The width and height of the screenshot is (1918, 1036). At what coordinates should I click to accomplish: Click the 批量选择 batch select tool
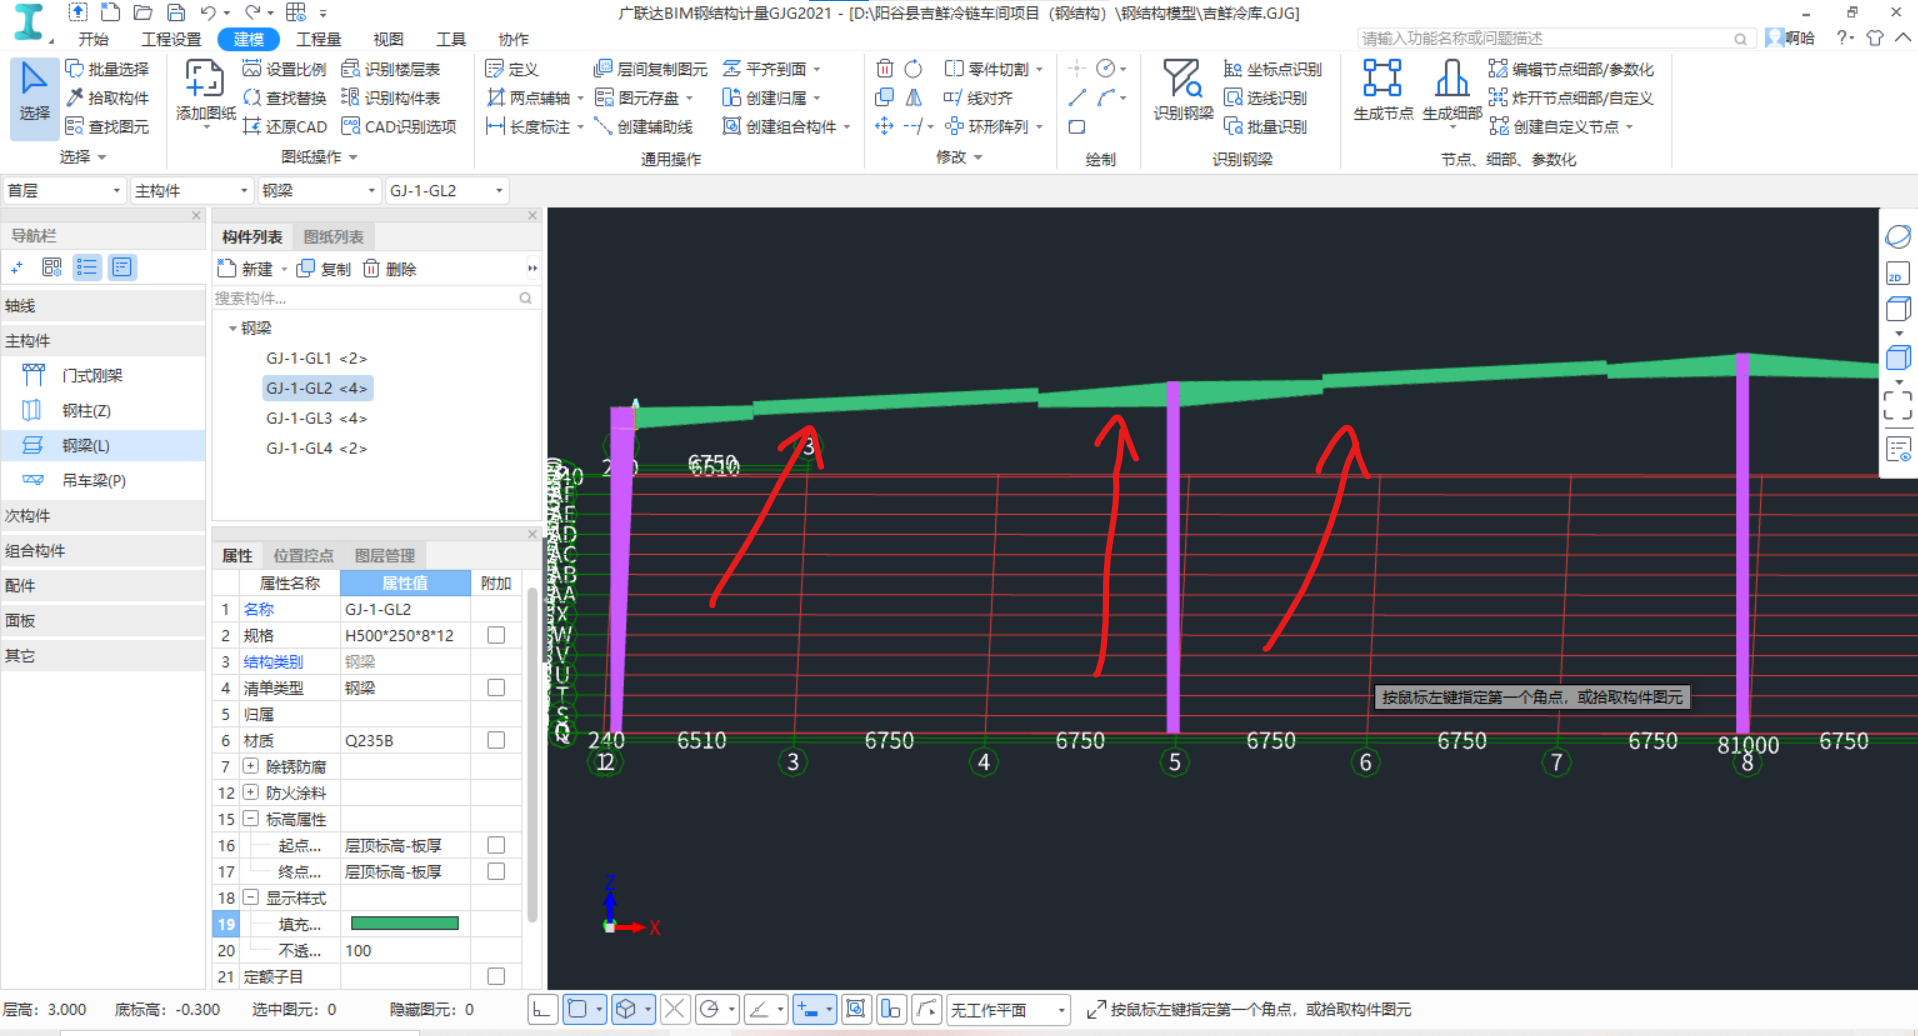(107, 69)
